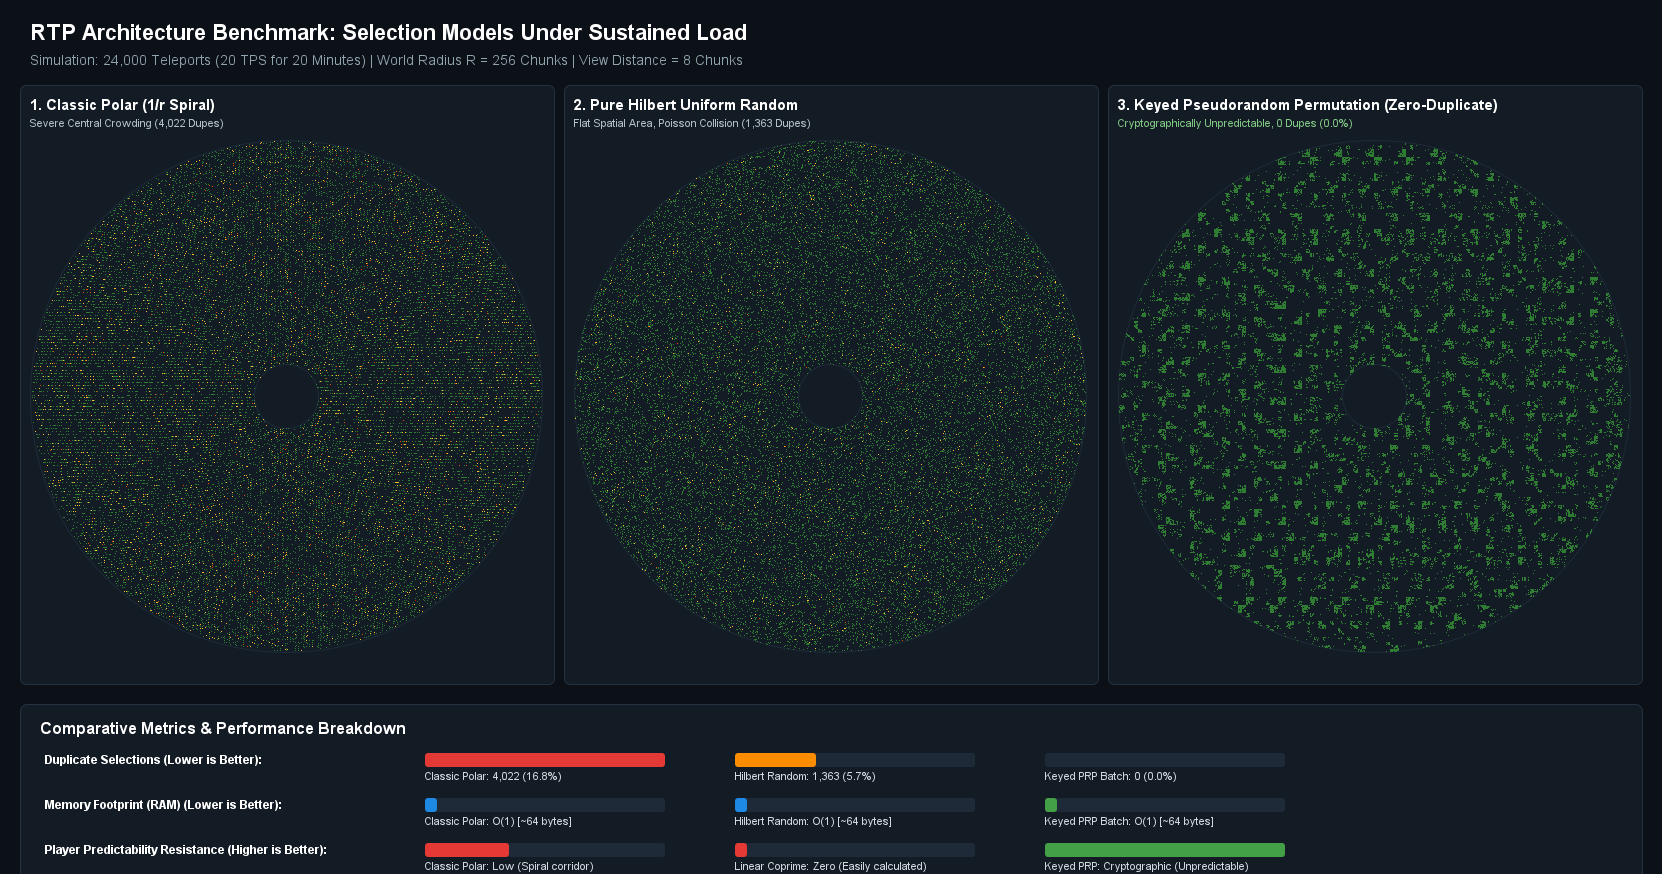
Task: Click the Keyed PRP clustered scatter plot
Action: 1375,396
